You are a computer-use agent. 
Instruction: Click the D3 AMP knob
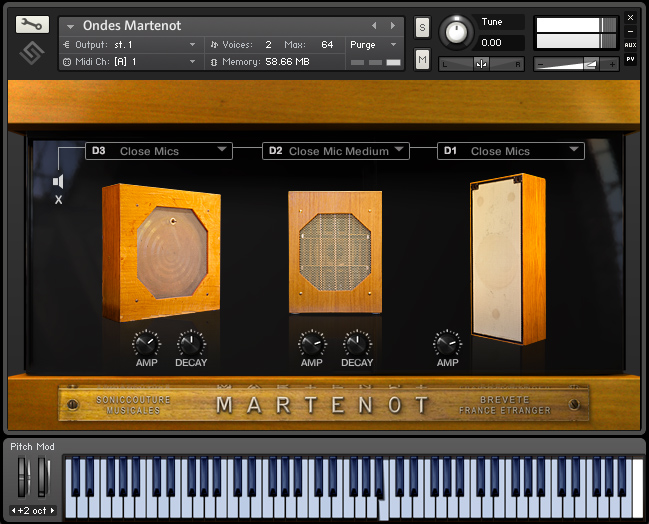click(x=146, y=344)
